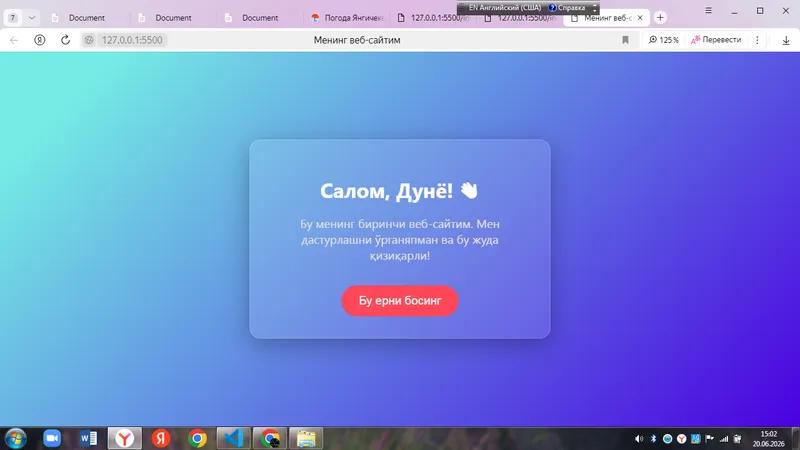Viewport: 800px width, 450px height.
Task: Launch Visual Studio Code from the taskbar
Action: click(x=233, y=438)
